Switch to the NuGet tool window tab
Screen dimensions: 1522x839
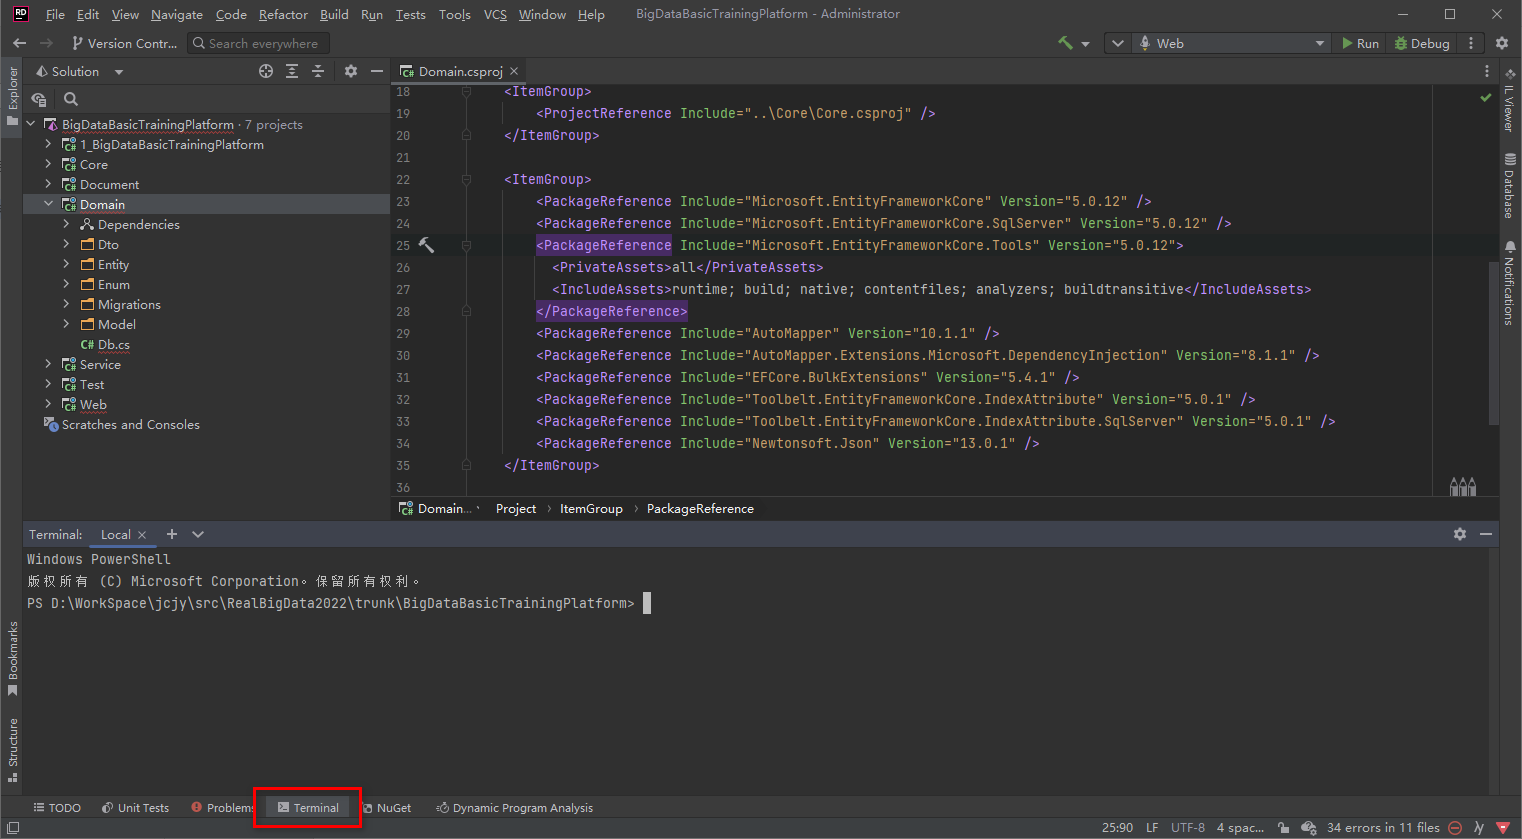click(x=388, y=807)
